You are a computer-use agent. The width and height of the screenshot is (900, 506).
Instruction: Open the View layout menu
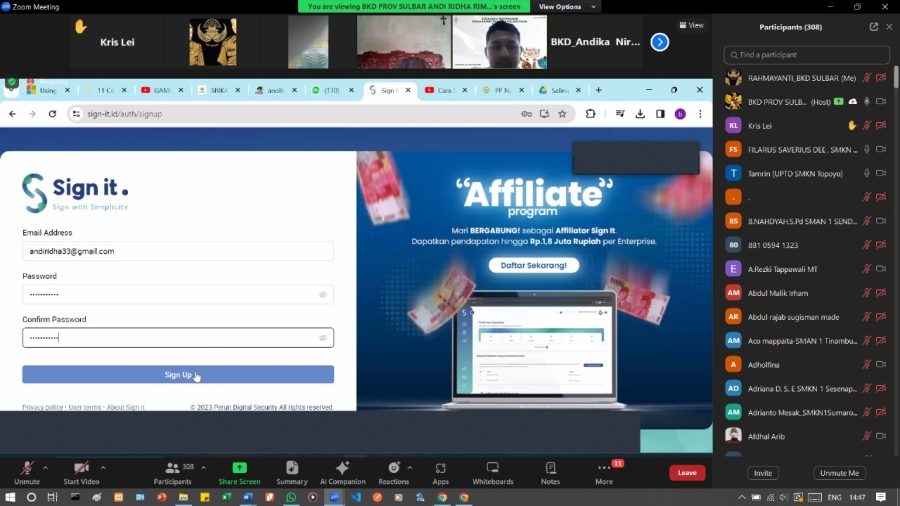pyautogui.click(x=692, y=25)
